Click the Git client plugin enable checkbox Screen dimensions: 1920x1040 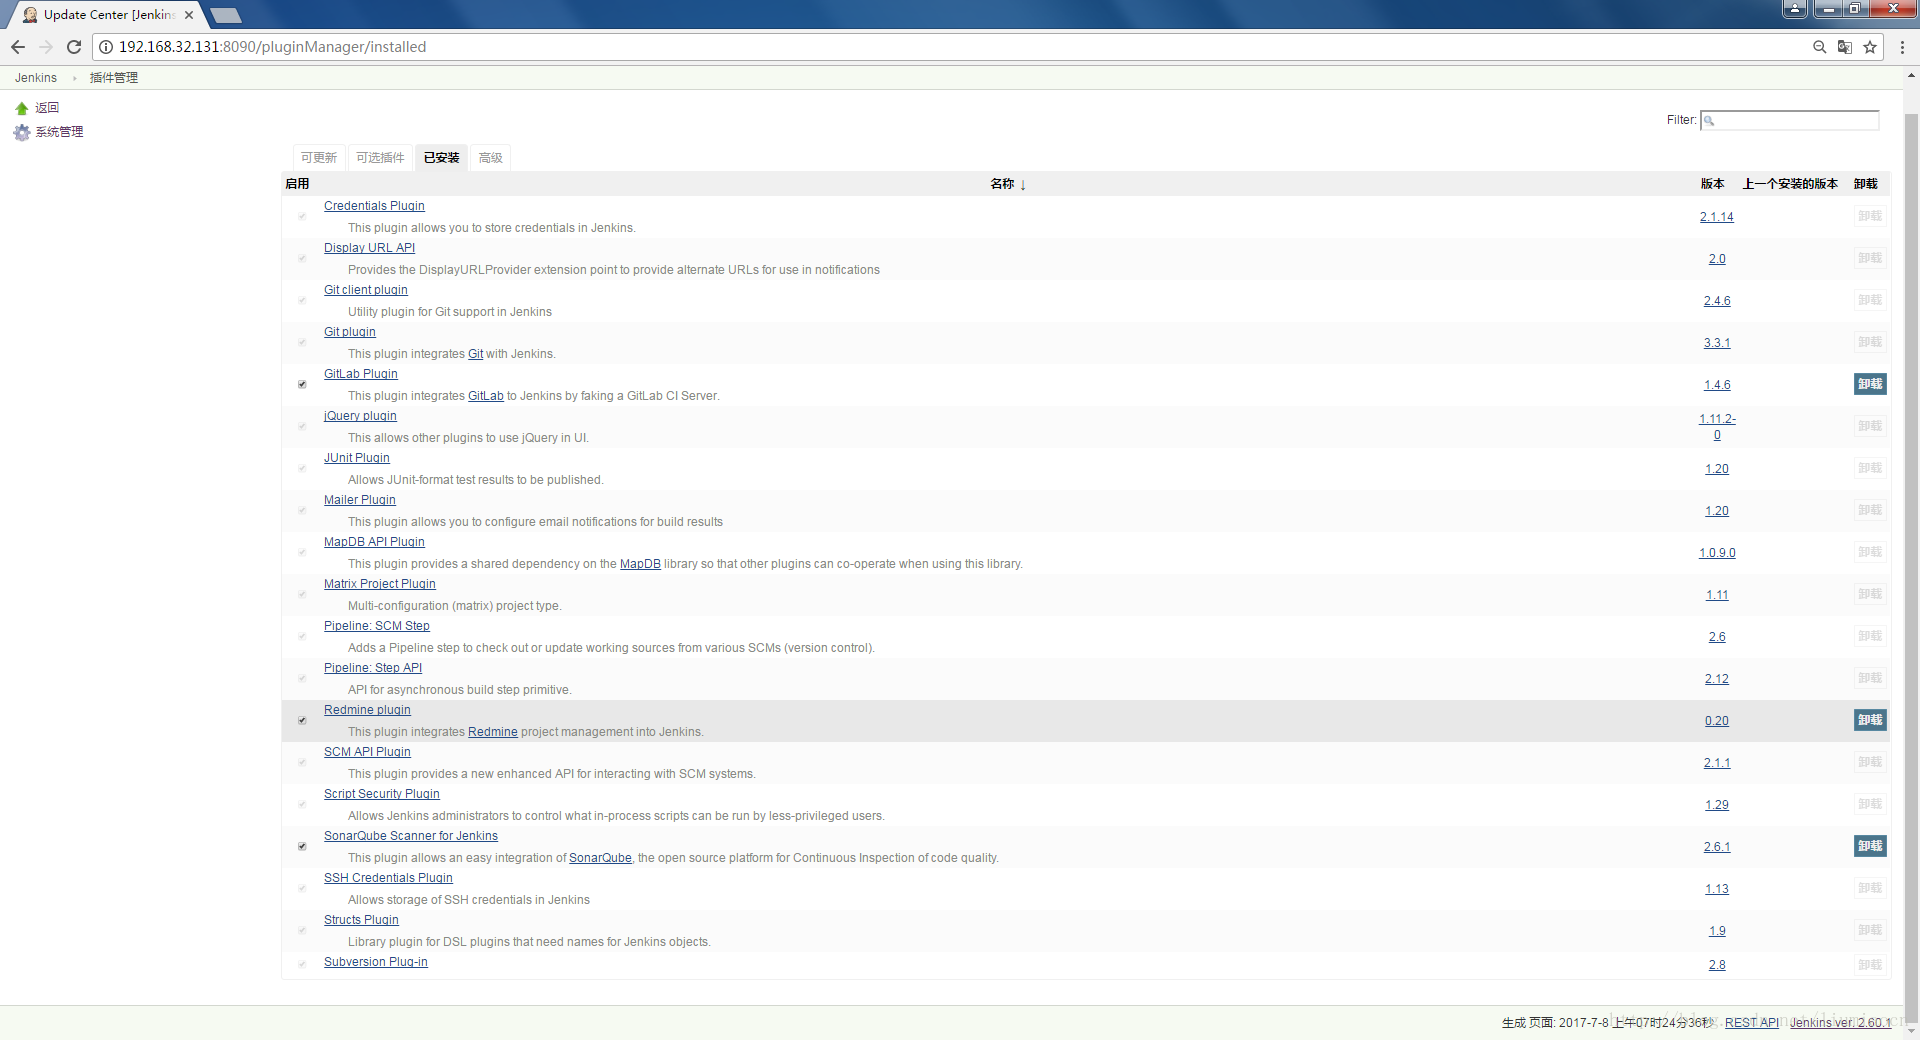pos(302,300)
